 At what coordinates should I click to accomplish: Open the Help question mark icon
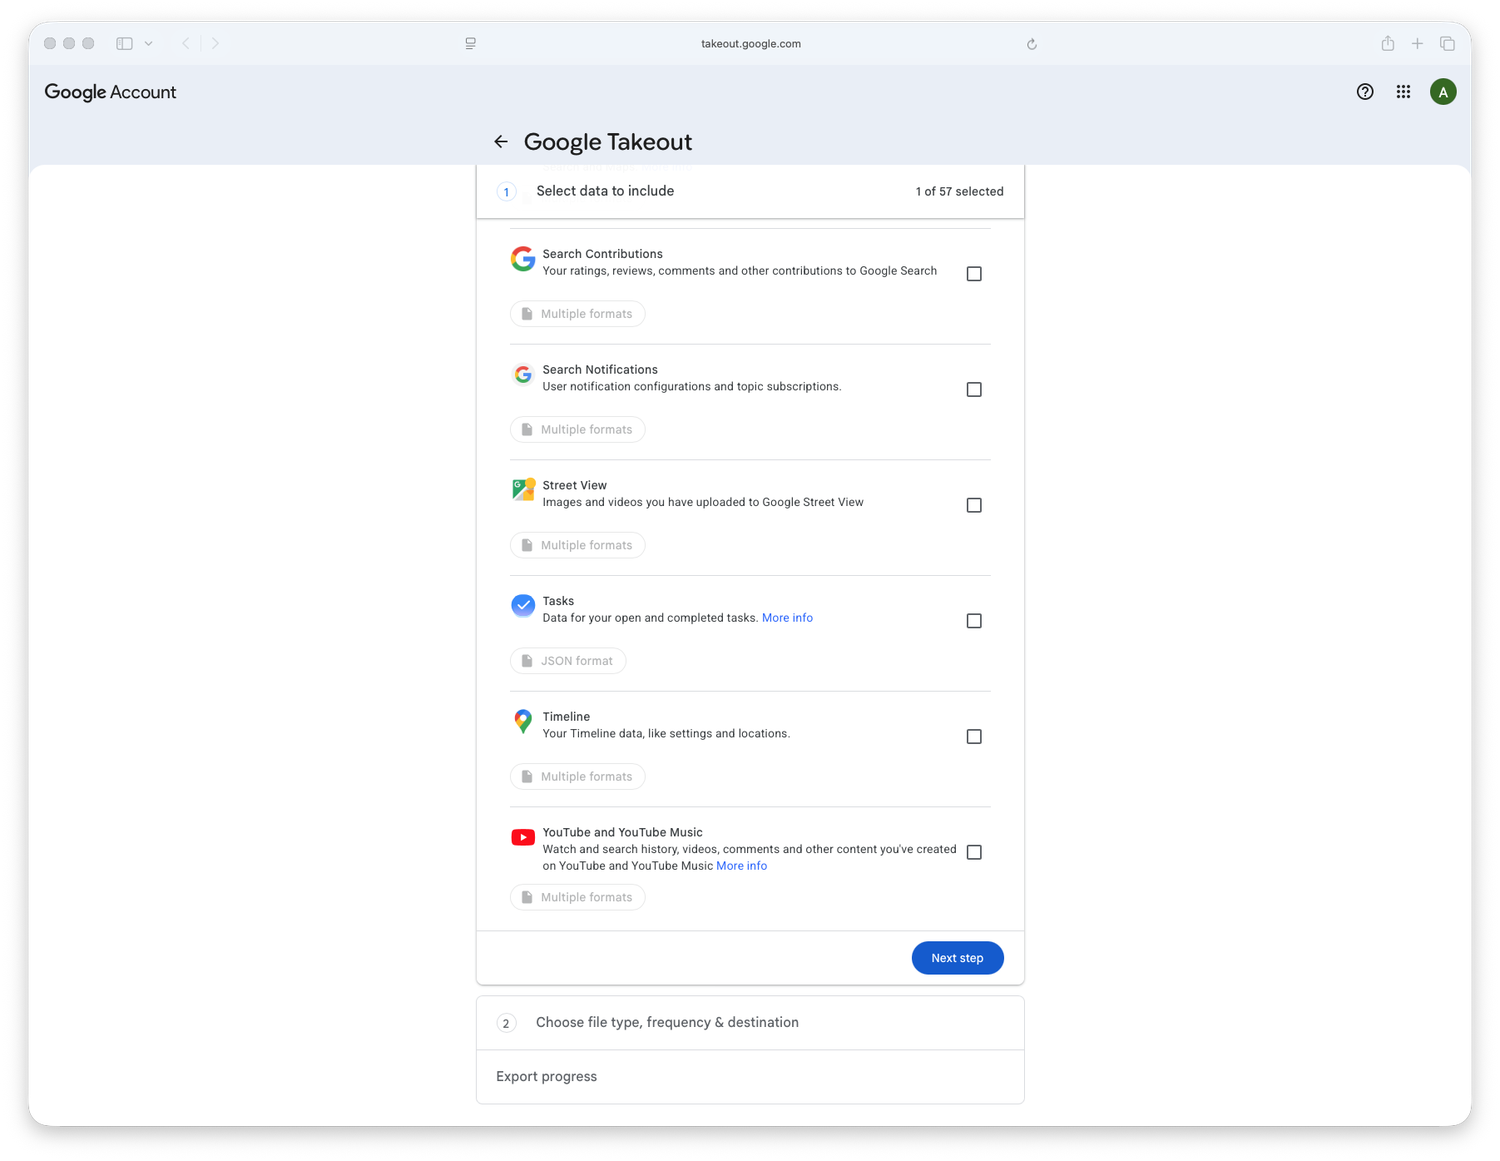[x=1365, y=92]
